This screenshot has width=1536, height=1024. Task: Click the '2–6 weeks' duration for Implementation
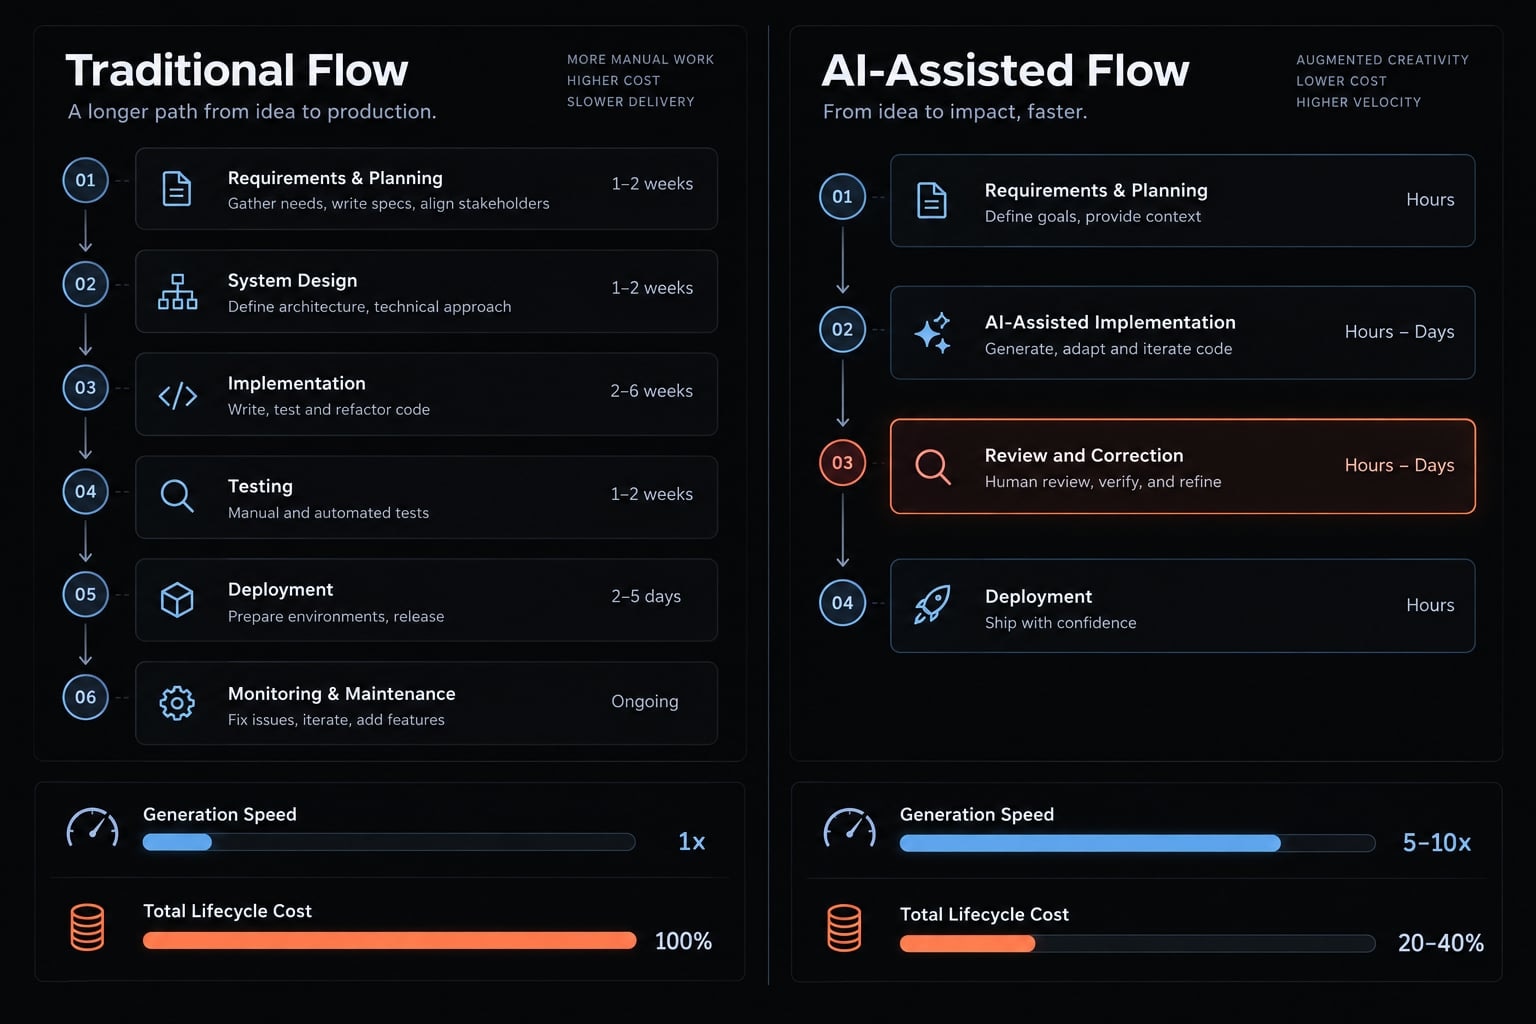[651, 391]
